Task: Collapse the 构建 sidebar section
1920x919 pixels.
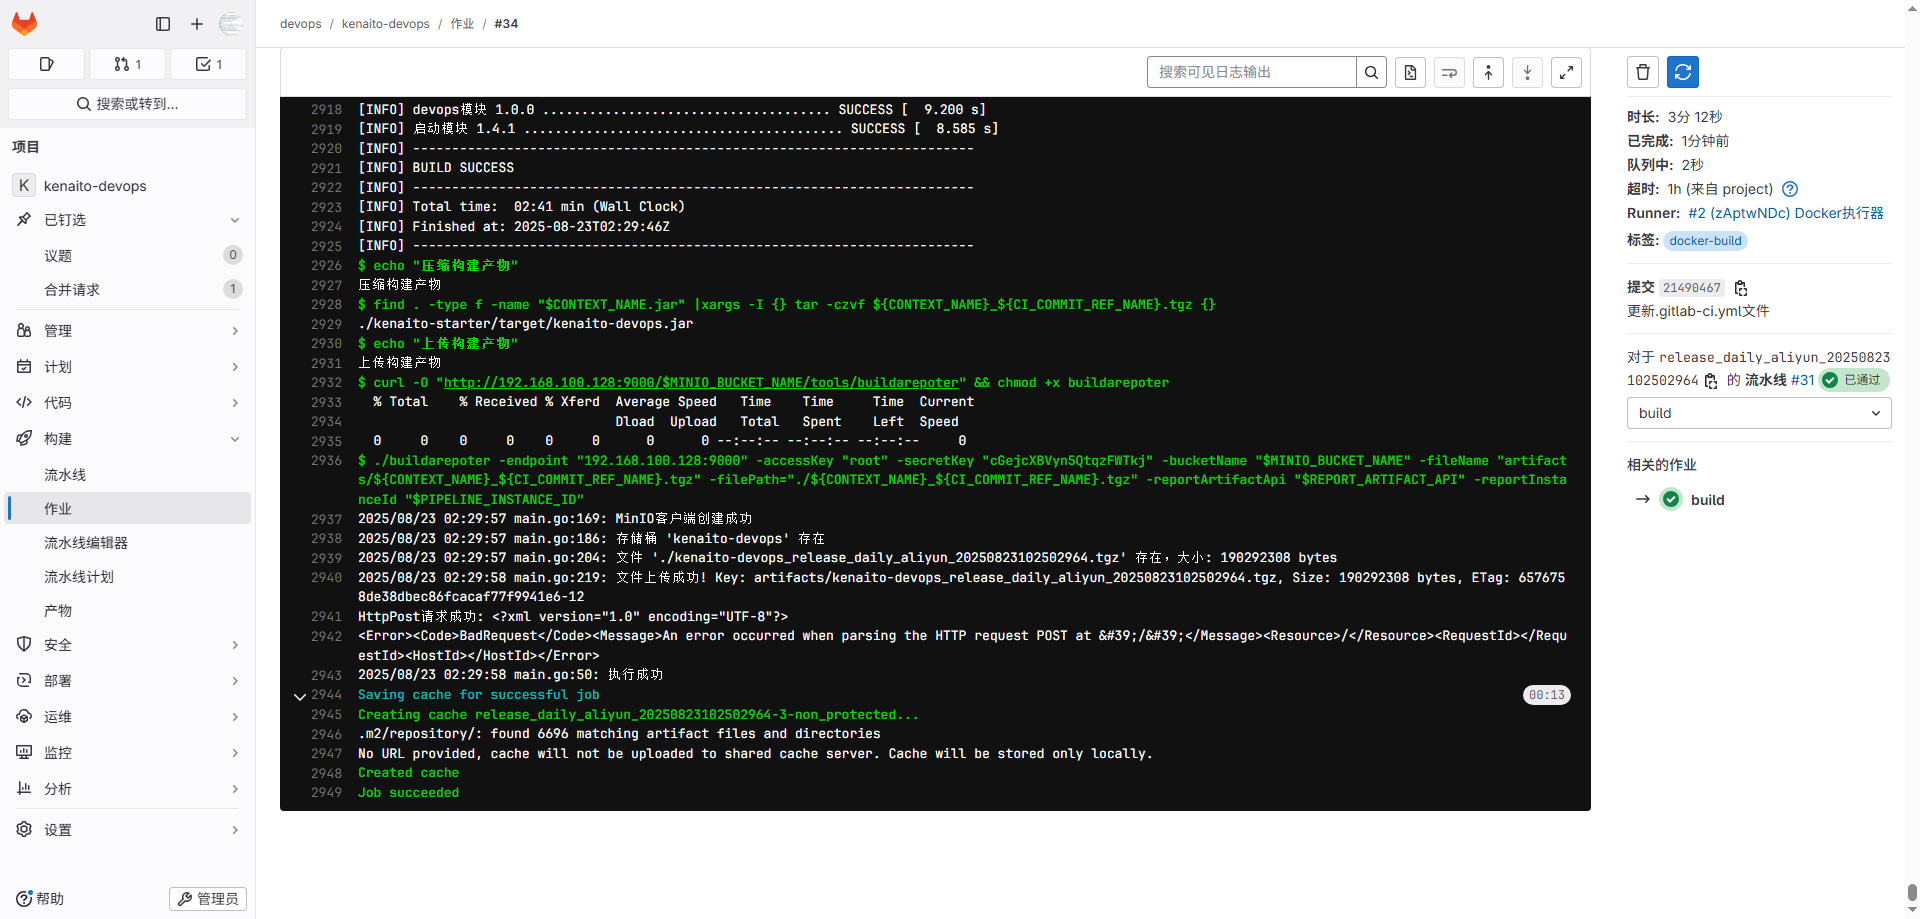Action: pyautogui.click(x=128, y=439)
